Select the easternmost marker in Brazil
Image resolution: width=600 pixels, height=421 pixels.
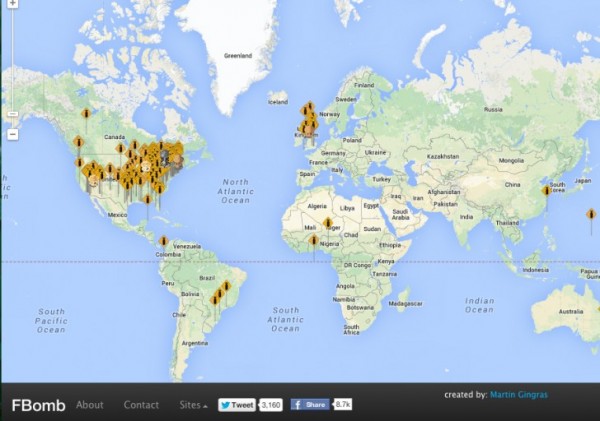pyautogui.click(x=227, y=286)
